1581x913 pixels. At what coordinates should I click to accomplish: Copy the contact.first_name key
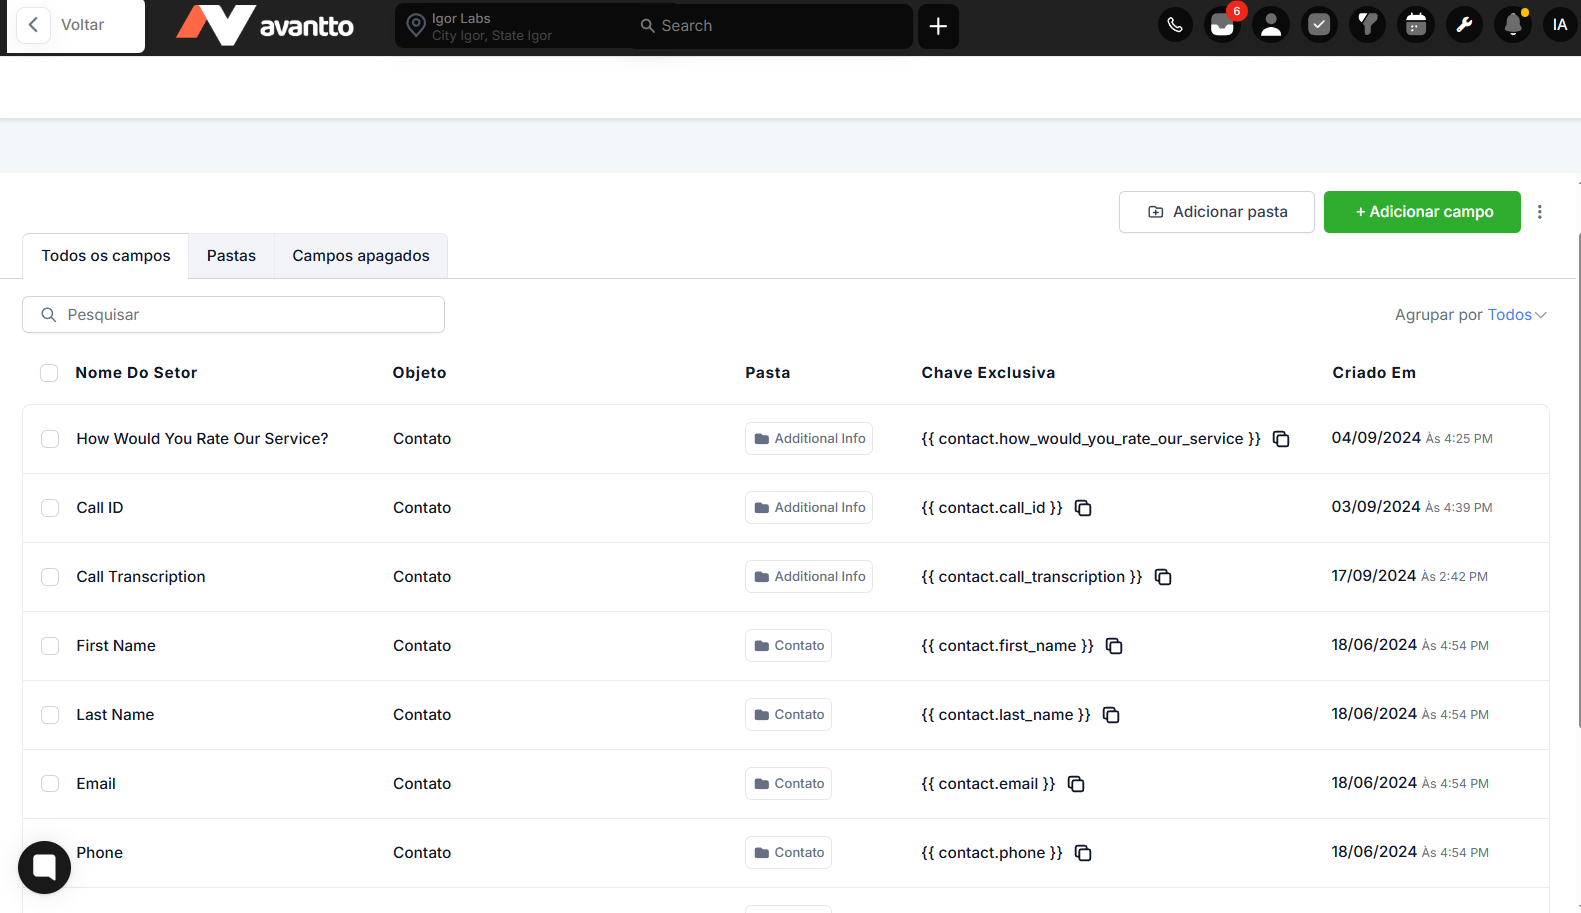pyautogui.click(x=1114, y=646)
